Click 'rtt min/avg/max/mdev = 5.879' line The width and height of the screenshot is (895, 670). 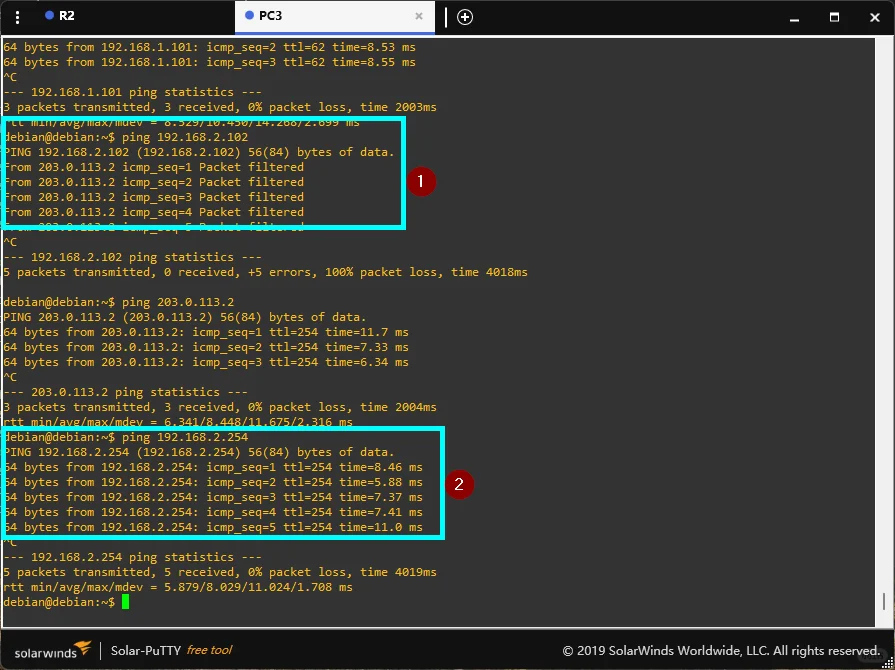click(x=178, y=587)
